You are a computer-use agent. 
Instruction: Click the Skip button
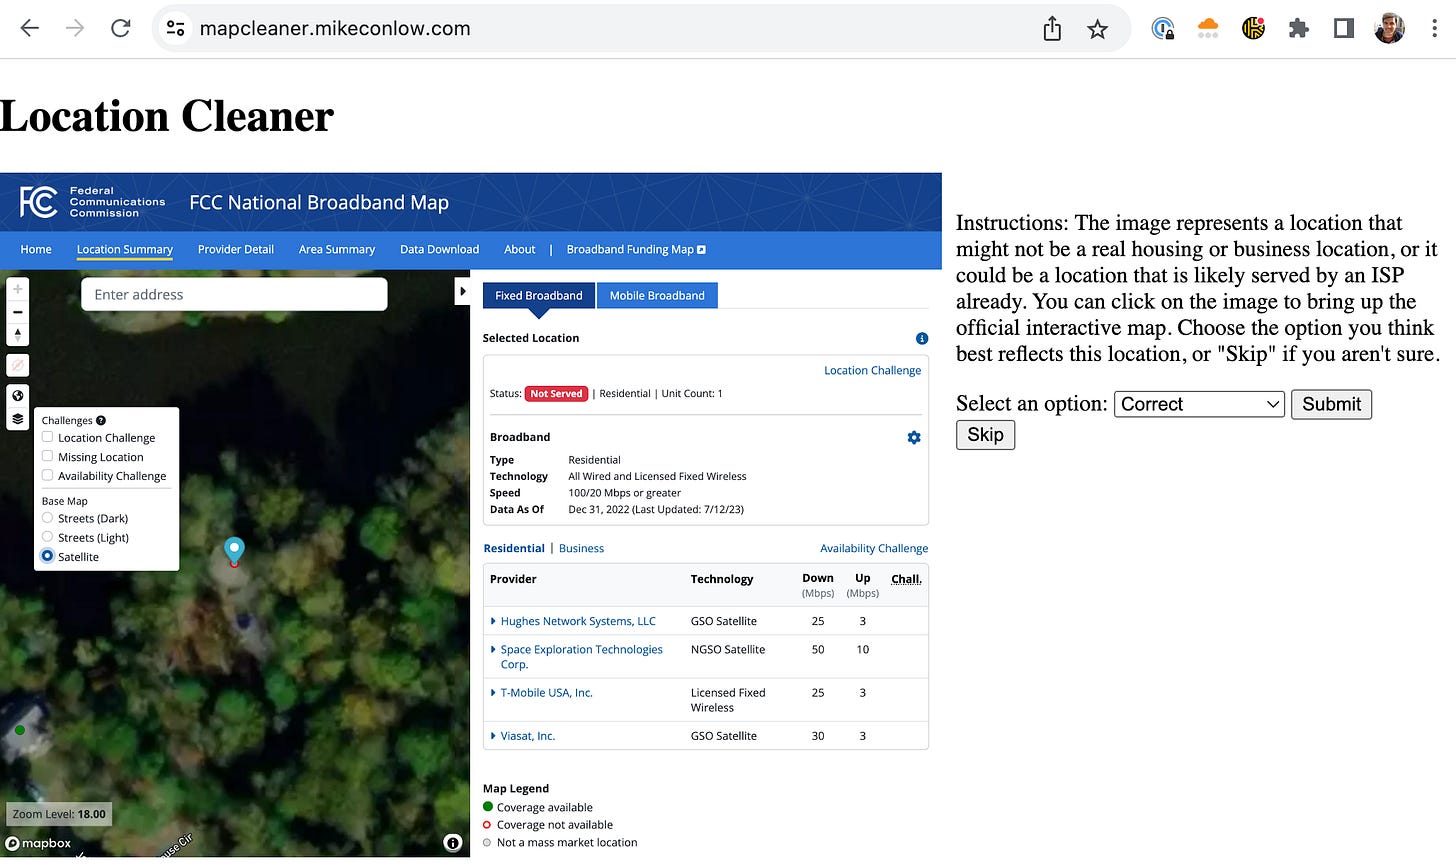[x=985, y=435]
